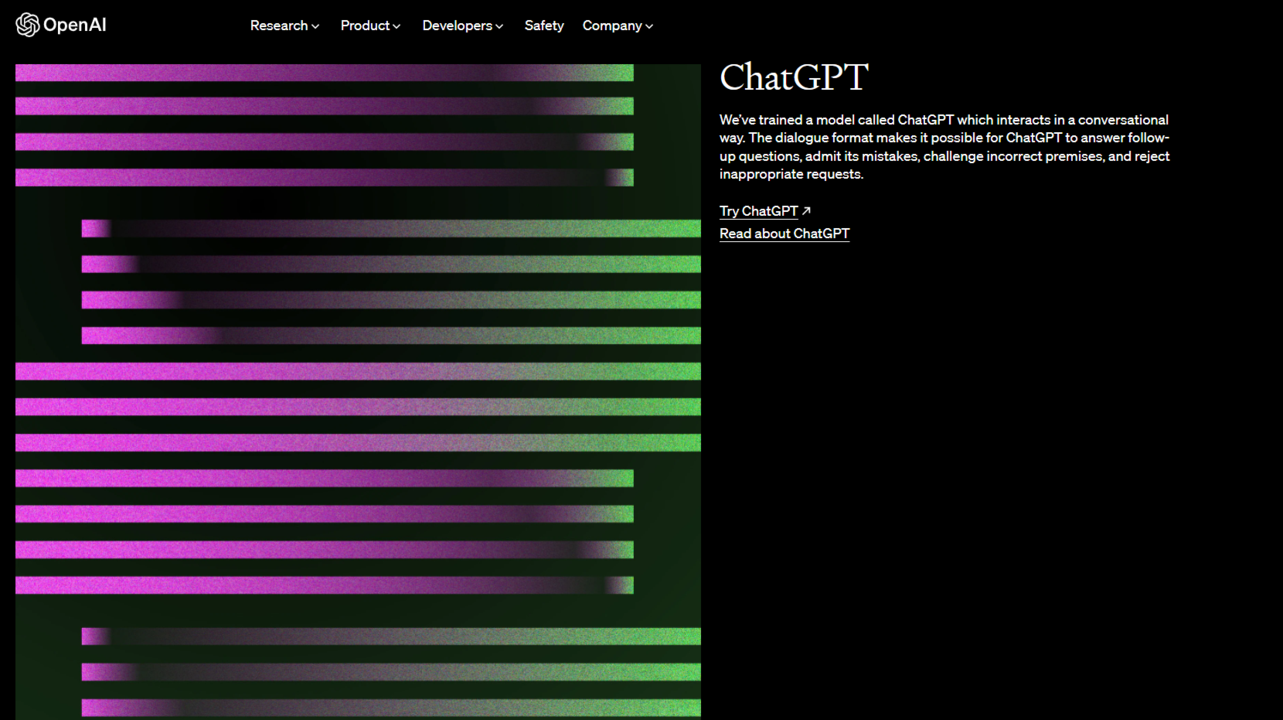Click the ChatGPT description paragraph
The image size is (1283, 720).
[x=945, y=147]
